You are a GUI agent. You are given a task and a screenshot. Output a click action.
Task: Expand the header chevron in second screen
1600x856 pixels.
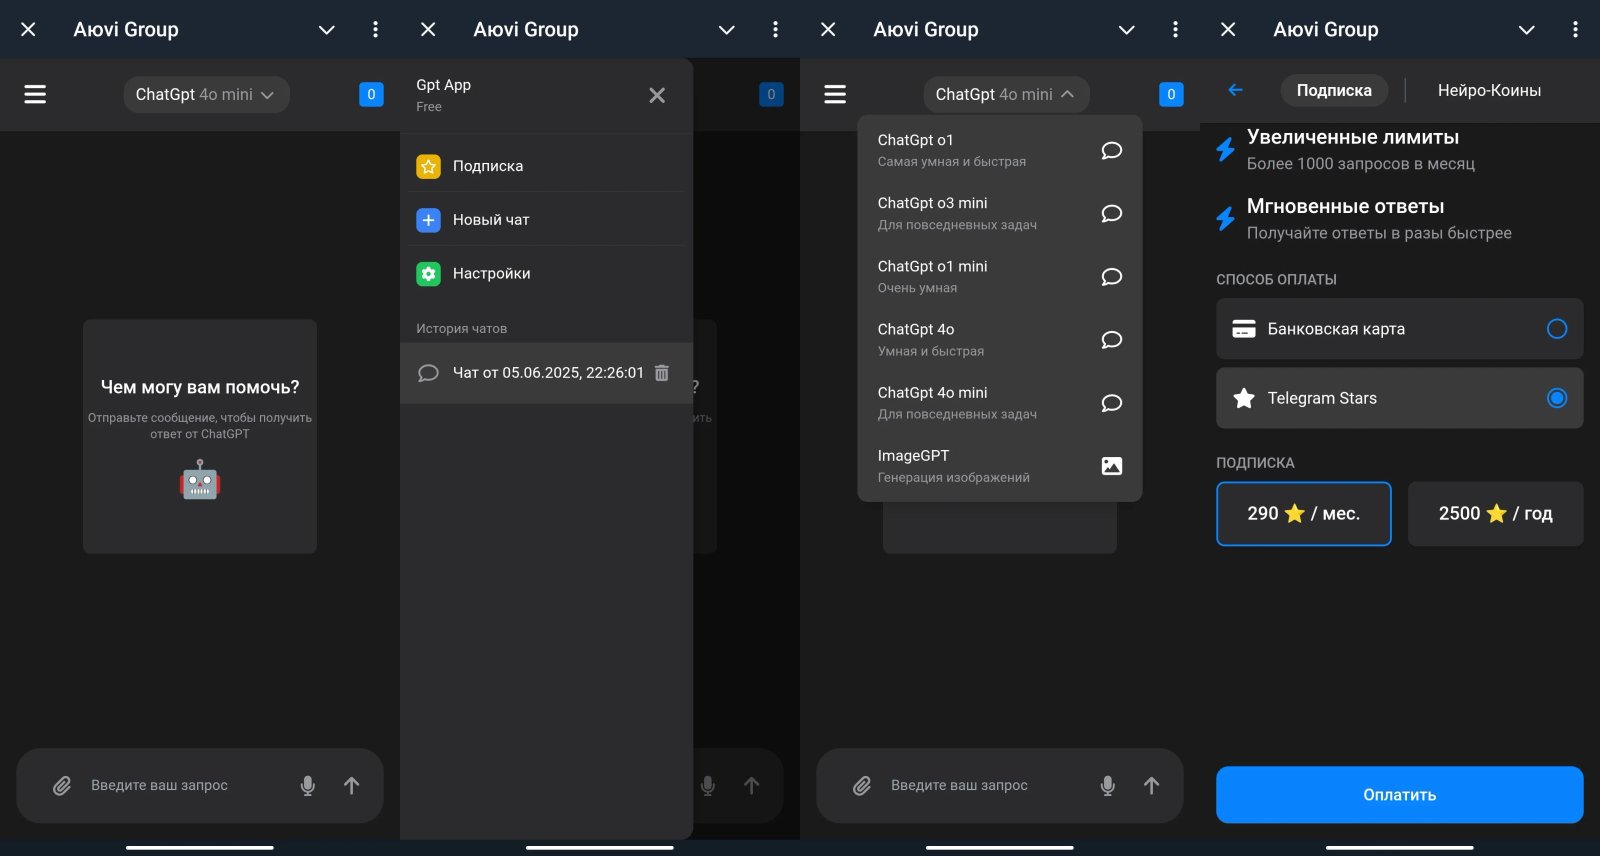pos(726,30)
